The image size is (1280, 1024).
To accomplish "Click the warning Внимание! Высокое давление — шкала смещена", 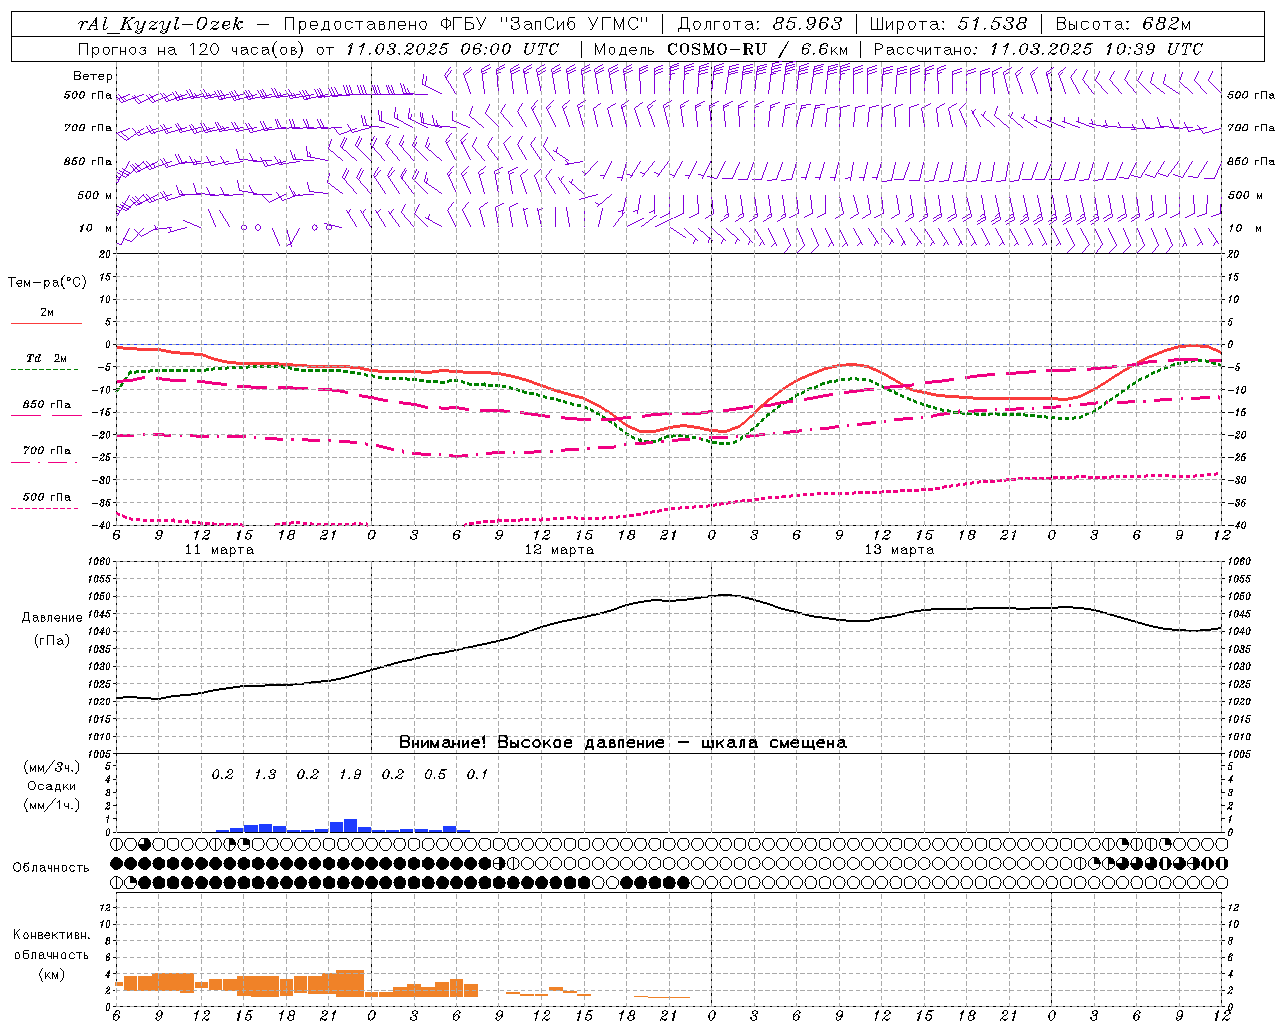I will tap(623, 743).
